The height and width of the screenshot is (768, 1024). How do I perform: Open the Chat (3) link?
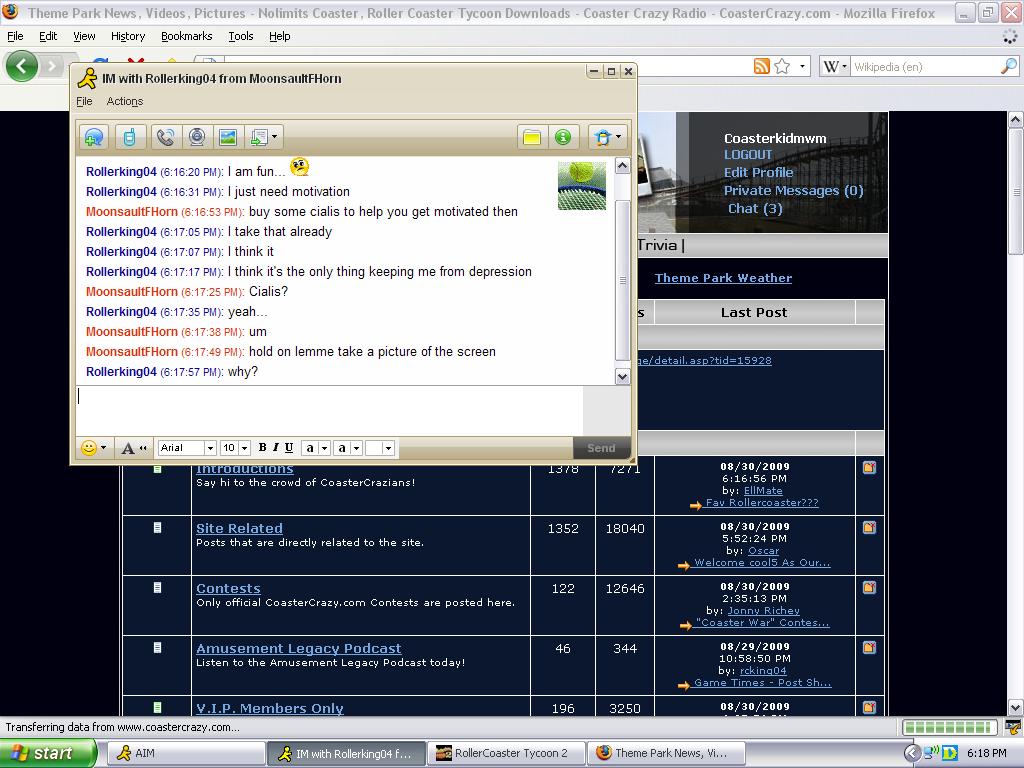pos(755,208)
